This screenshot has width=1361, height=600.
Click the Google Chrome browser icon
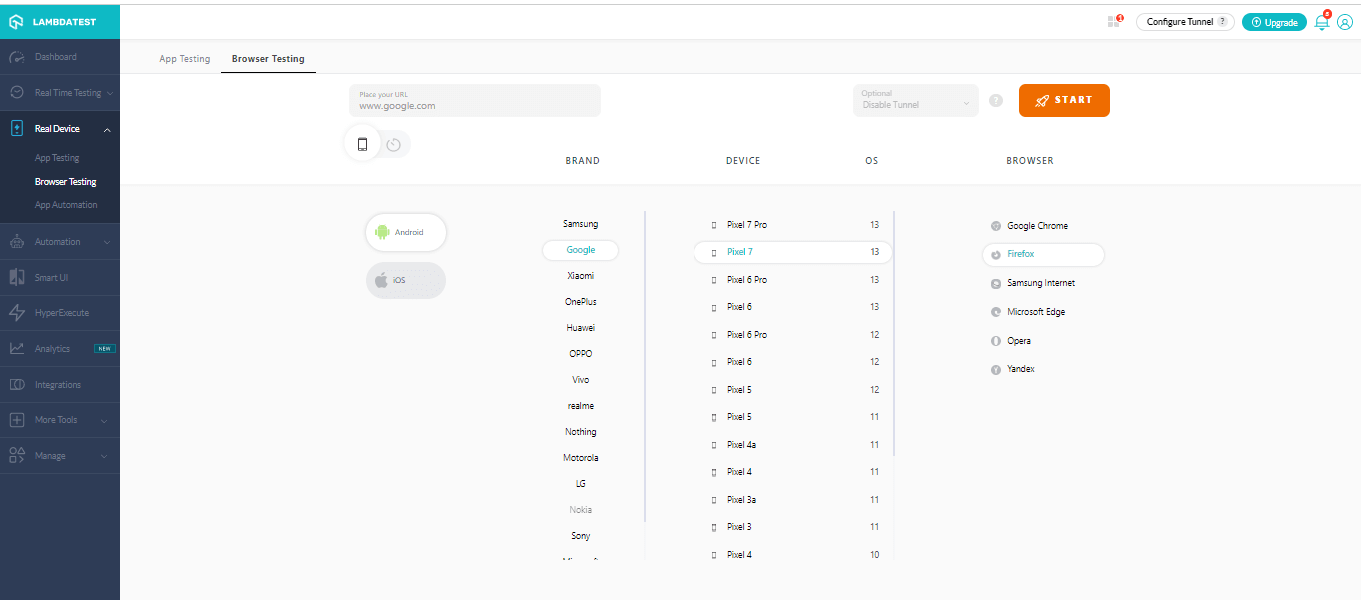pyautogui.click(x=996, y=226)
